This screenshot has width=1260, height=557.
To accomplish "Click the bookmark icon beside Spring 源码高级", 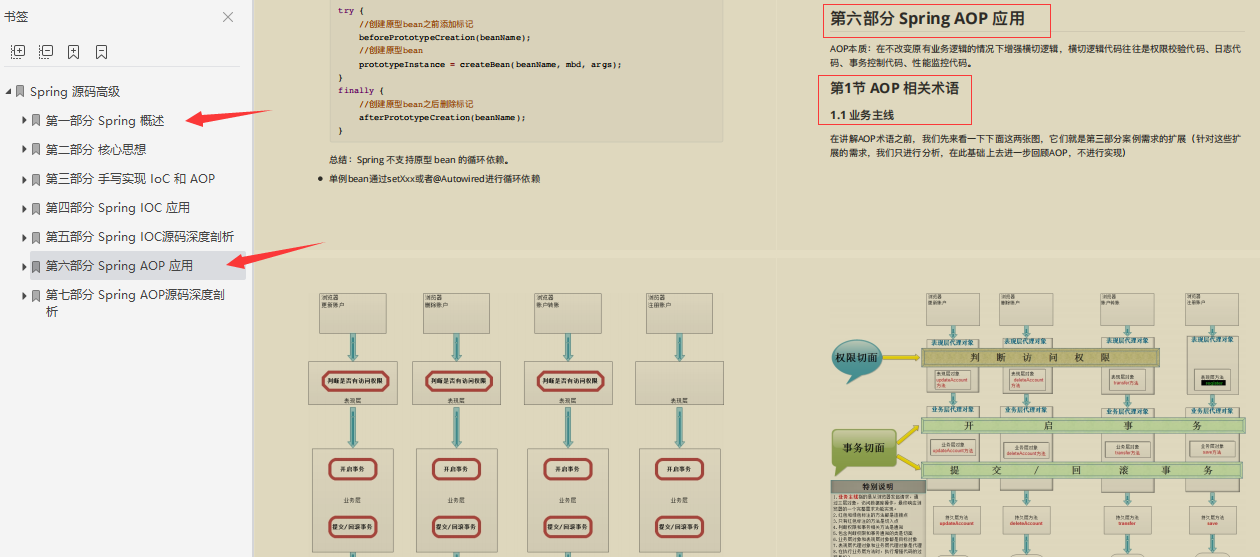I will click(20, 91).
